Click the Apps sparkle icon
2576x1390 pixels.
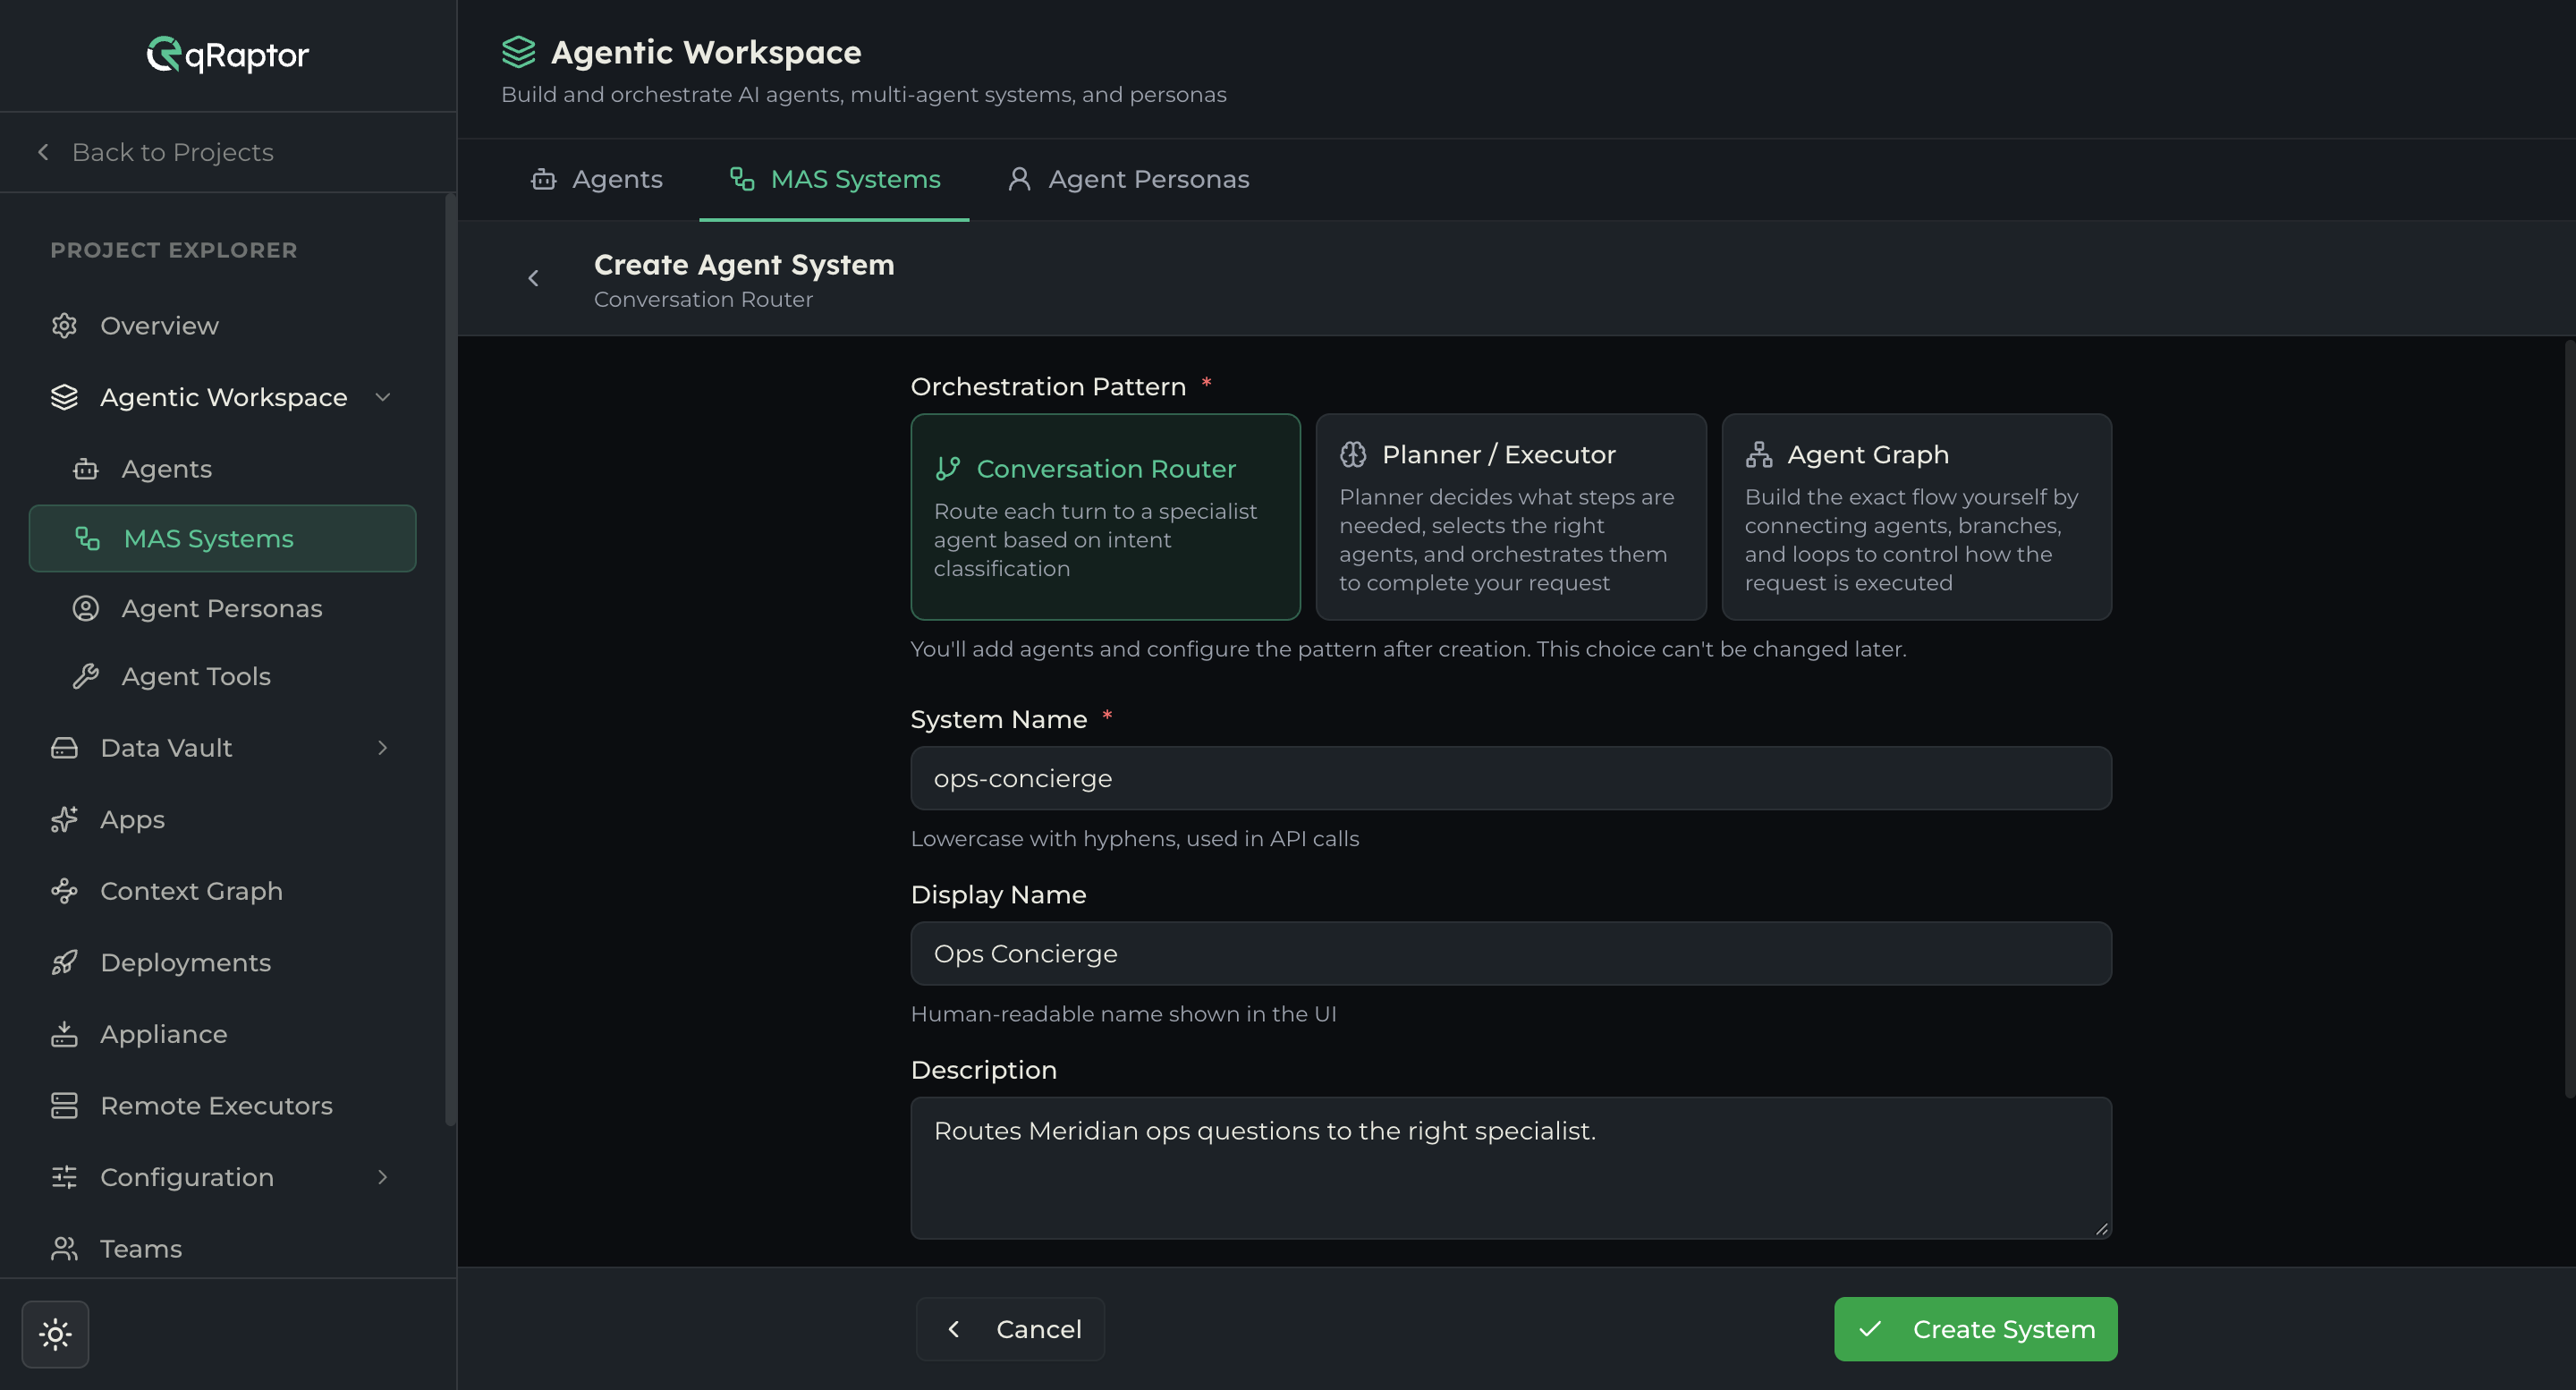[64, 820]
